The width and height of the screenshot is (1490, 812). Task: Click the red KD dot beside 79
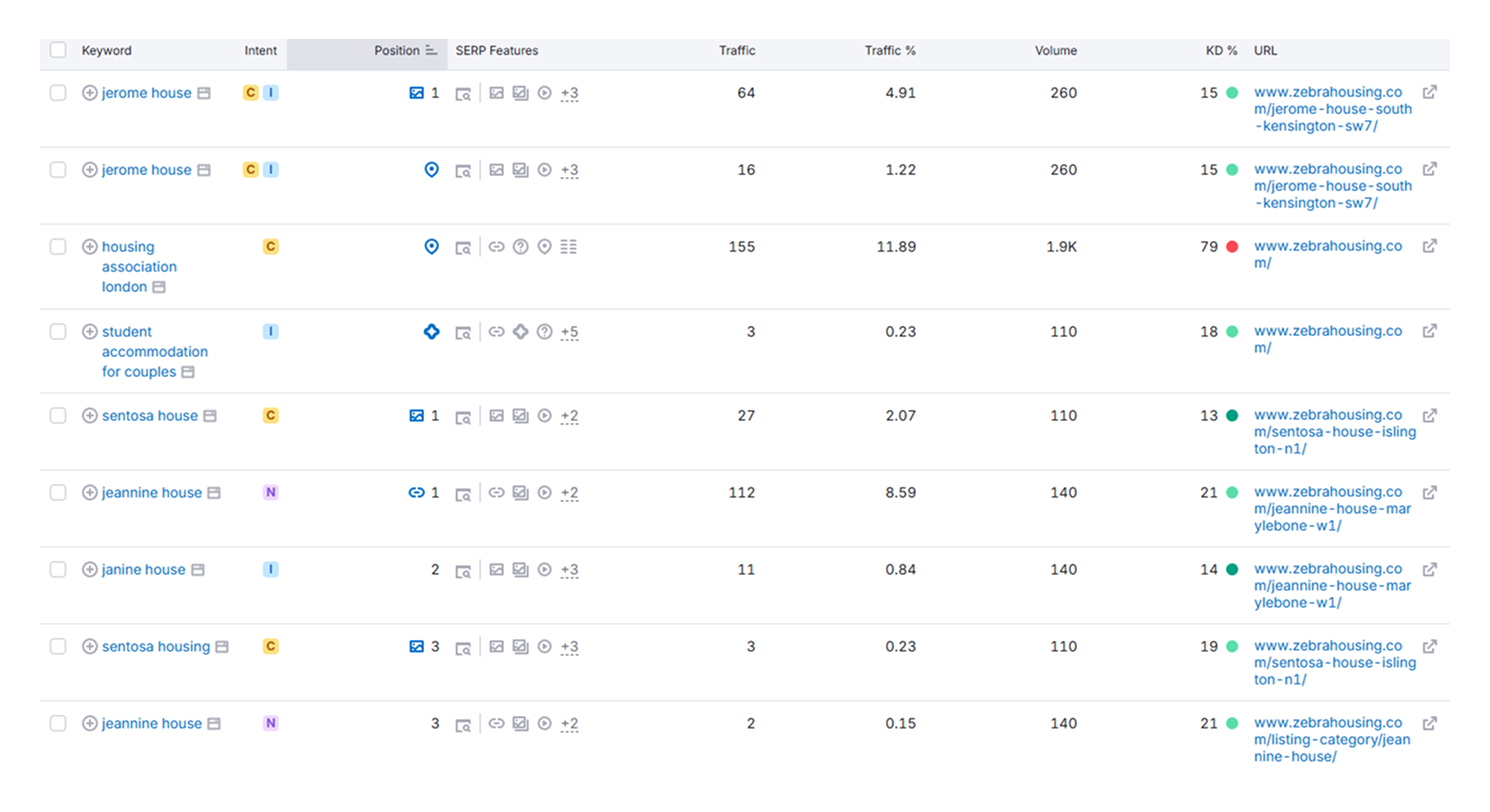point(1232,247)
